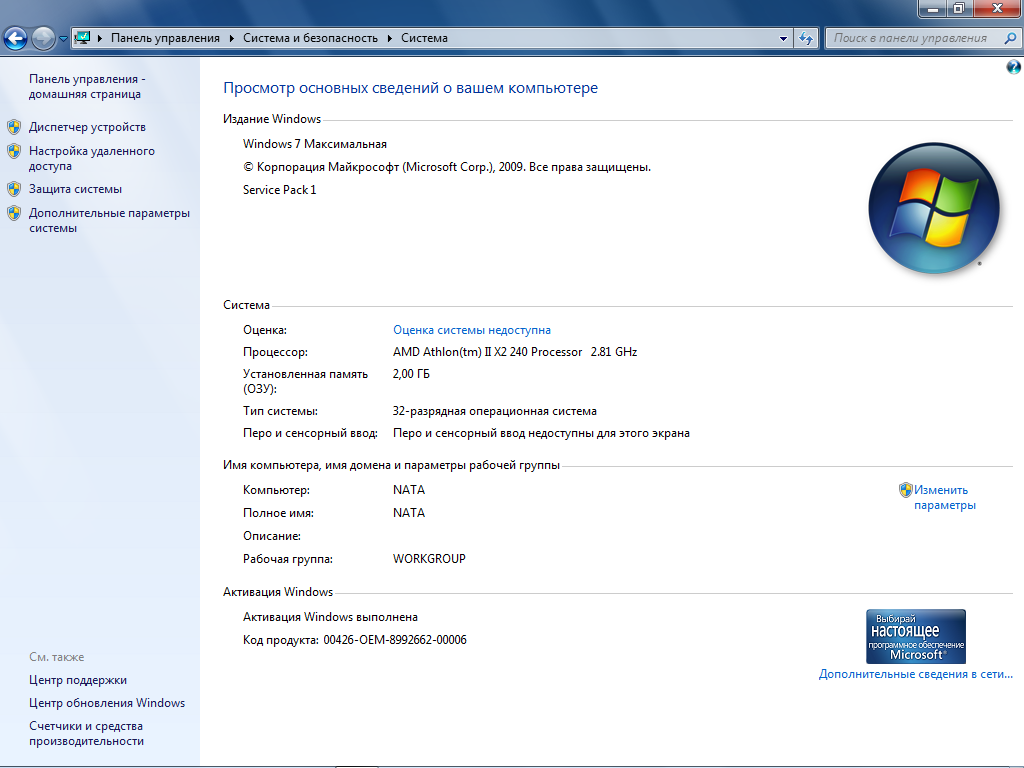Select WORKGROUP workgroup name
The width and height of the screenshot is (1024, 768).
click(x=429, y=558)
